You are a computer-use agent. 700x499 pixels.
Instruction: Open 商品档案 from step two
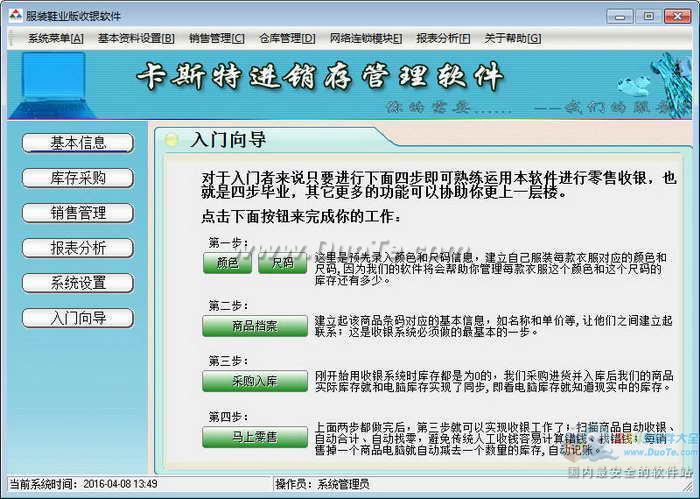coord(255,327)
